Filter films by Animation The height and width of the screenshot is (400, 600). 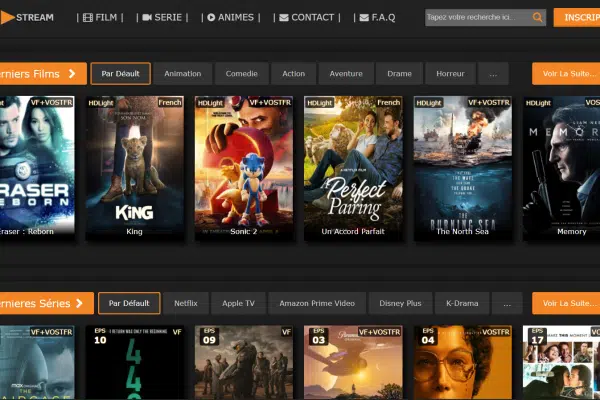183,73
